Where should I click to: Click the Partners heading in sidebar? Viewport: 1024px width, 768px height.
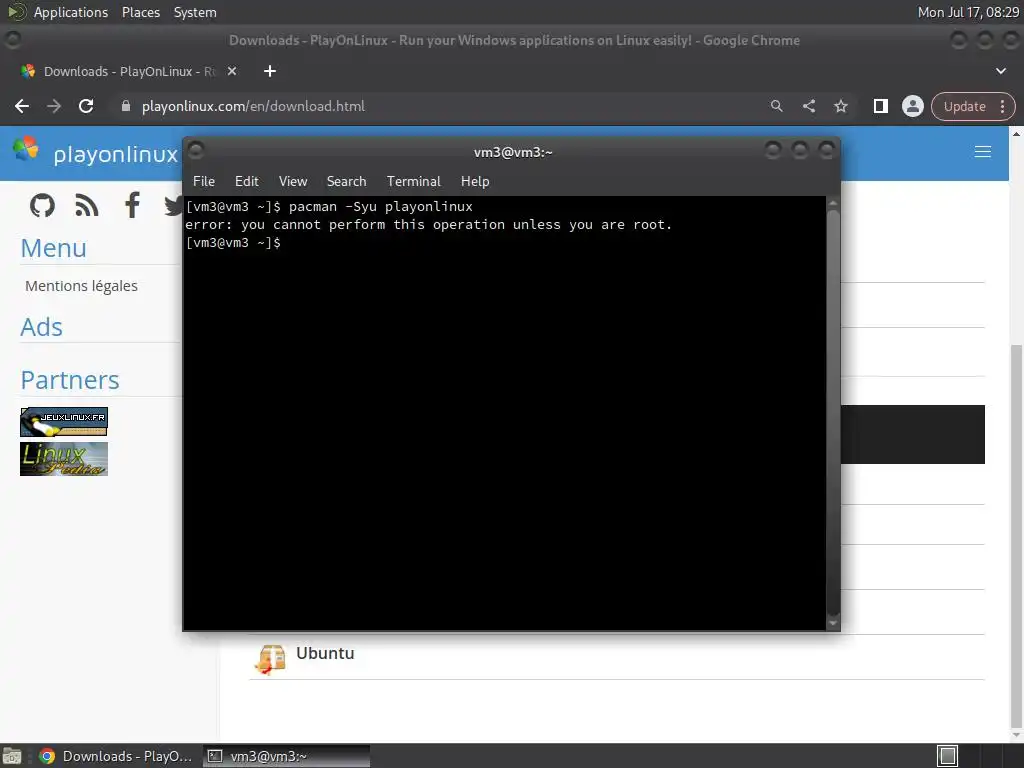(x=70, y=380)
